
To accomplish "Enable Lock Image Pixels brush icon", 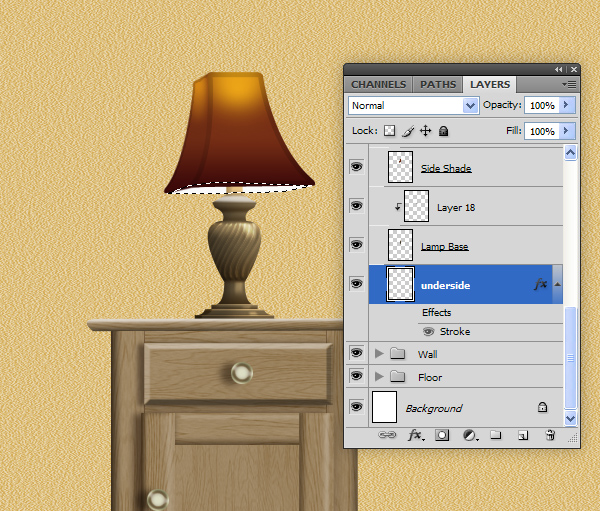I will [408, 131].
